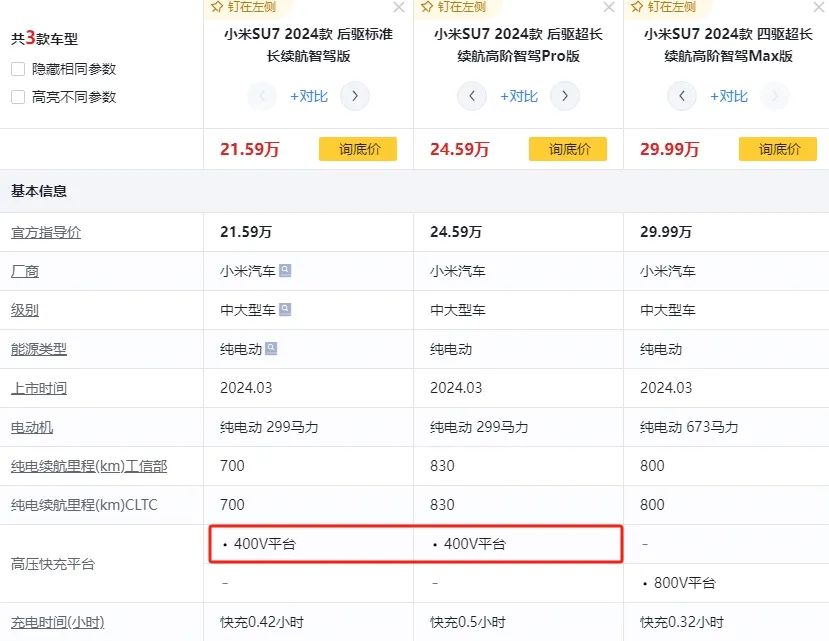
Task: Move Pro版 column right arrow
Action: (x=565, y=96)
